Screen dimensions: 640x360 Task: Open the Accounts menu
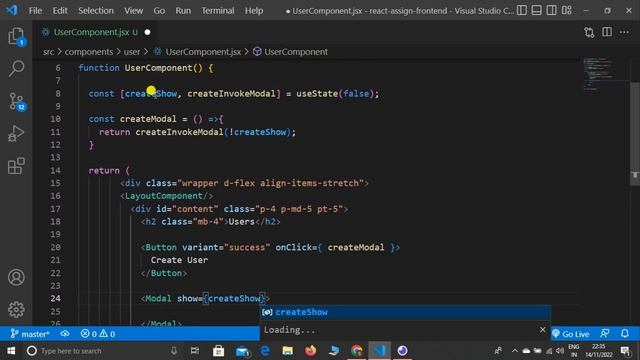coord(16,277)
